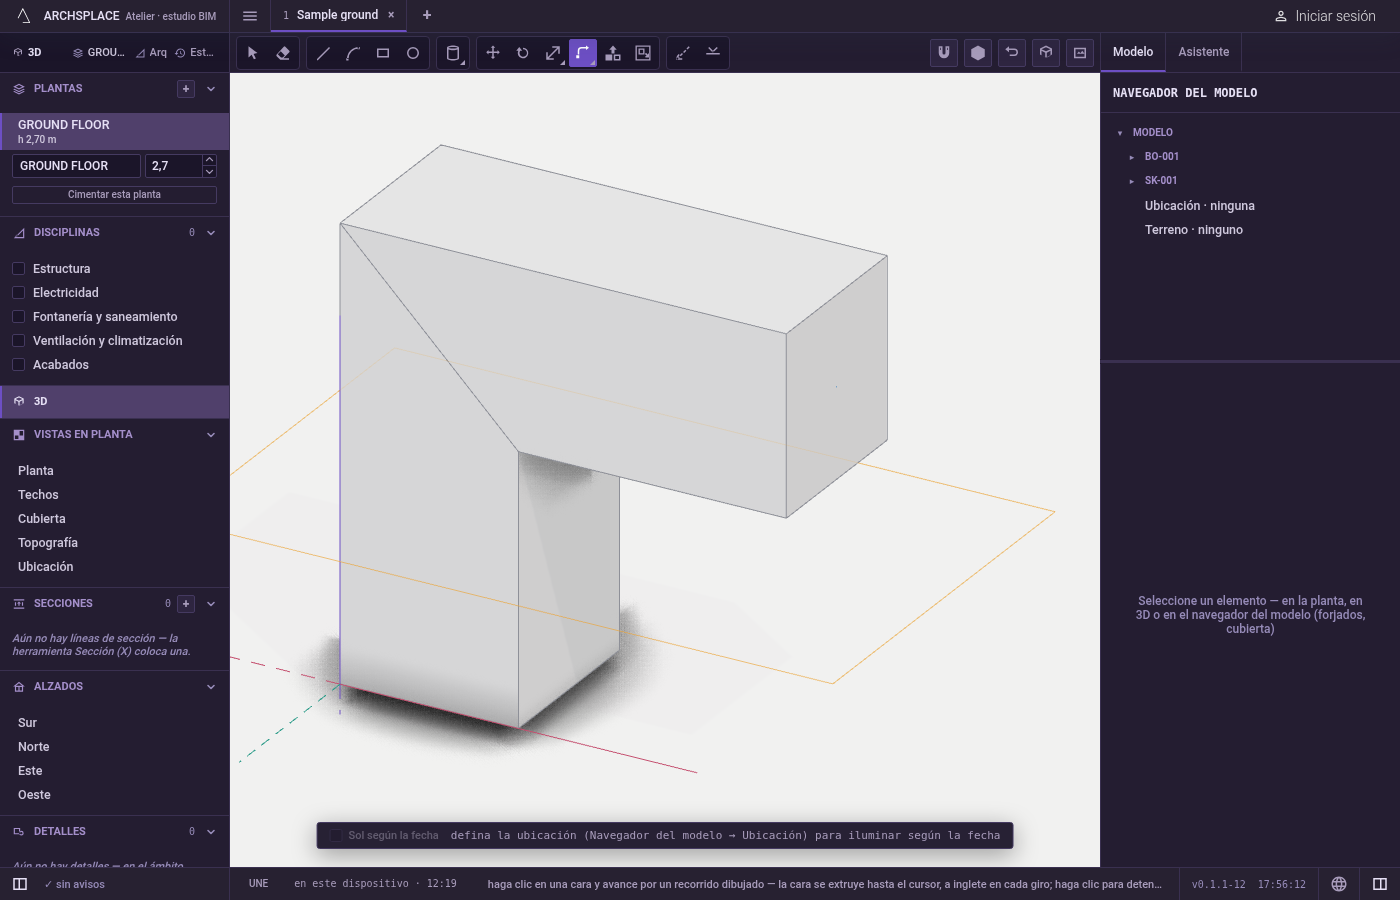Viewport: 1400px width, 900px height.
Task: Open the cylinder solid tool
Action: pos(453,53)
